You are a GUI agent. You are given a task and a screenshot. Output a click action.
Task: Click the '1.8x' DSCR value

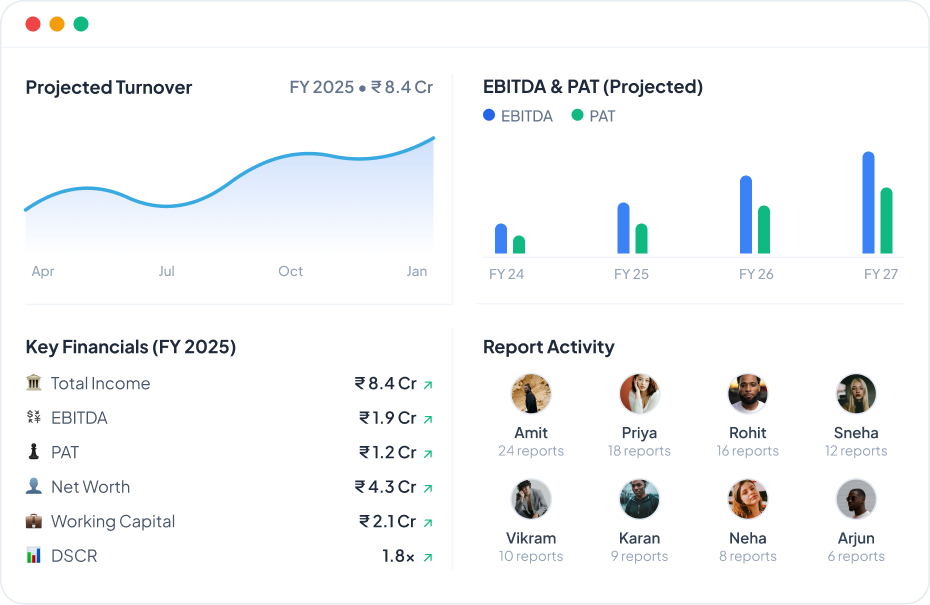tap(398, 556)
